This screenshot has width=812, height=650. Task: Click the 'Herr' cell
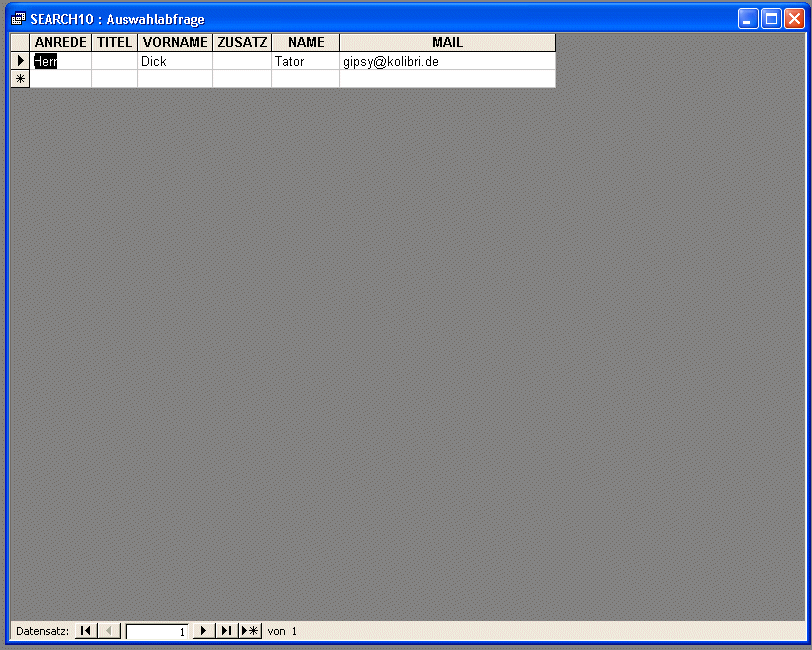[x=61, y=61]
